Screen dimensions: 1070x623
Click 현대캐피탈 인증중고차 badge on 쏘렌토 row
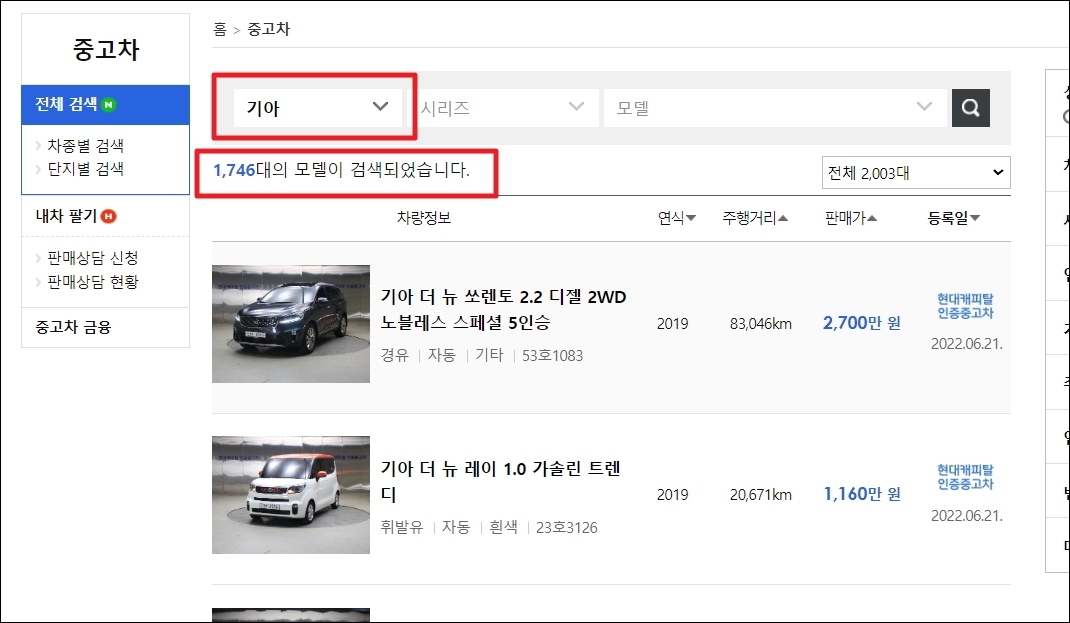(x=965, y=306)
